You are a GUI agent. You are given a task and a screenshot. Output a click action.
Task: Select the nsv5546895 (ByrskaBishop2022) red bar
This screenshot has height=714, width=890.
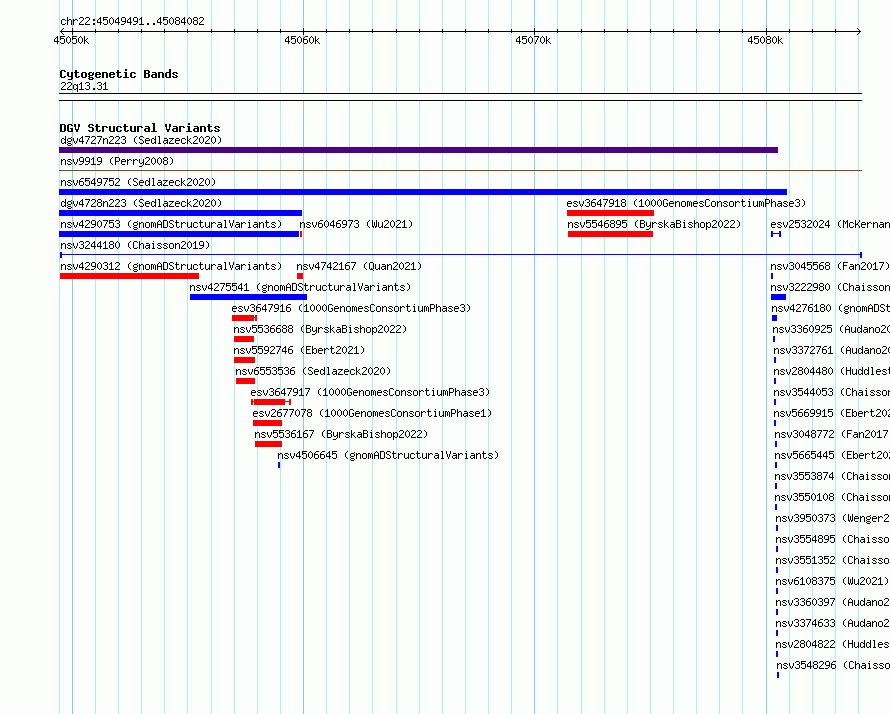tap(610, 234)
